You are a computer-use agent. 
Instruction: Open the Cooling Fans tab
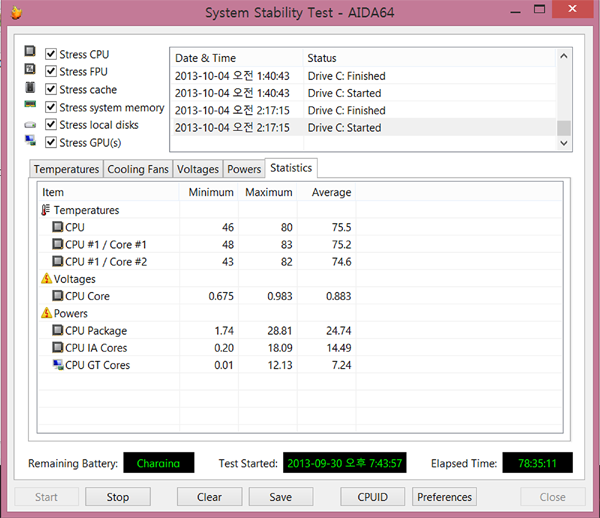tap(138, 169)
